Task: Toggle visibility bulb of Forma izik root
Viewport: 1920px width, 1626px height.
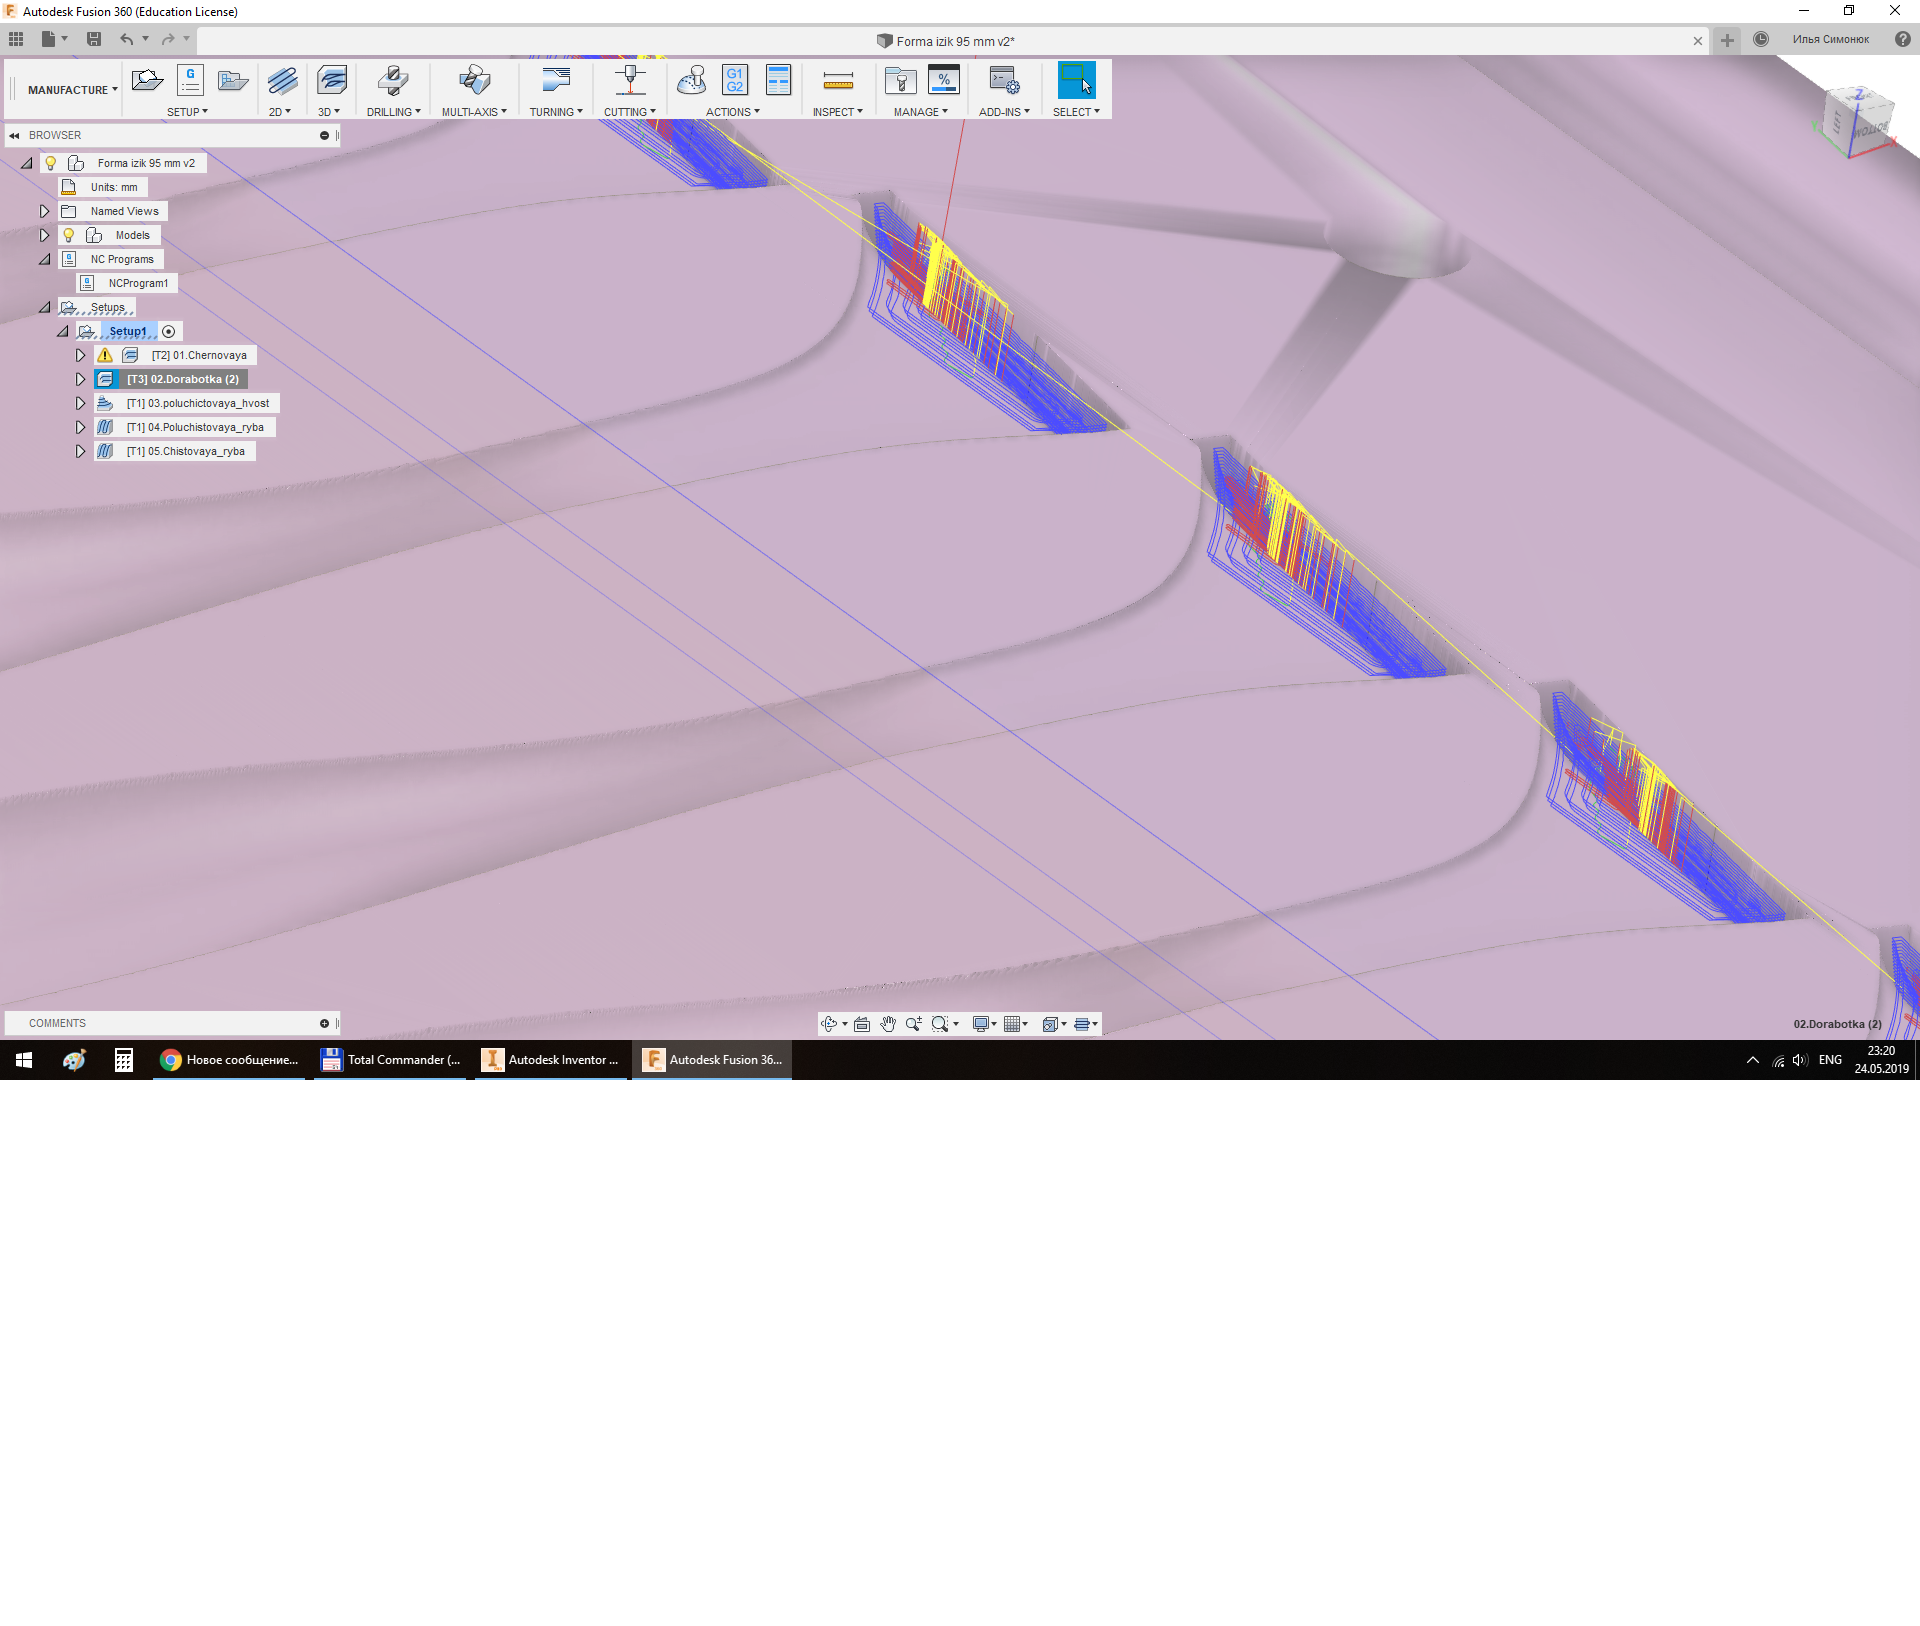Action: (51, 163)
